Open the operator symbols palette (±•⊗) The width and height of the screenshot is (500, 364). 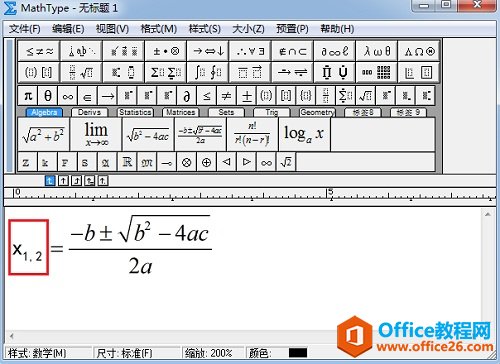(166, 51)
